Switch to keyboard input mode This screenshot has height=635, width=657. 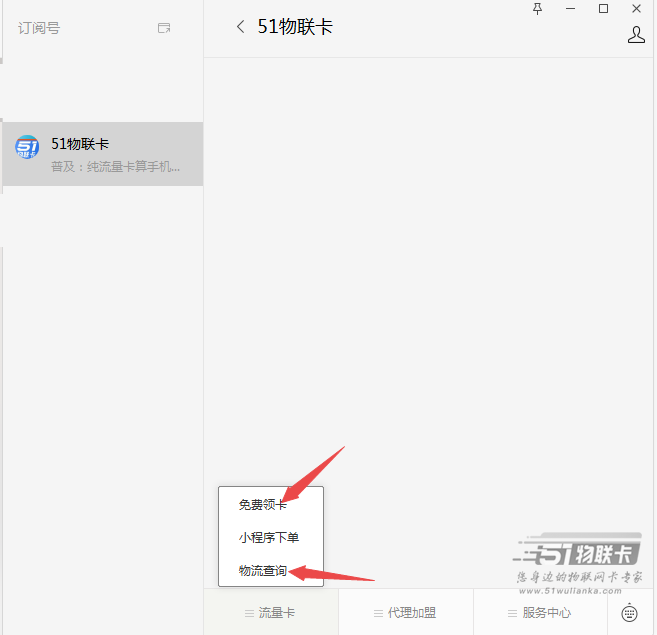tap(629, 613)
